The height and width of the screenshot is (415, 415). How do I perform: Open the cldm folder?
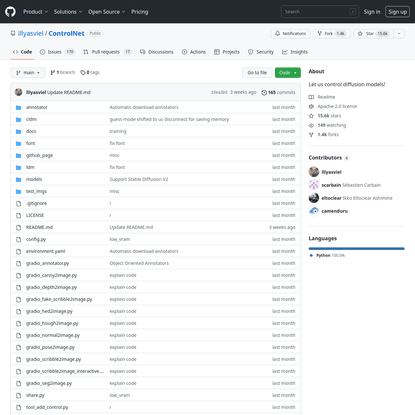(x=31, y=119)
